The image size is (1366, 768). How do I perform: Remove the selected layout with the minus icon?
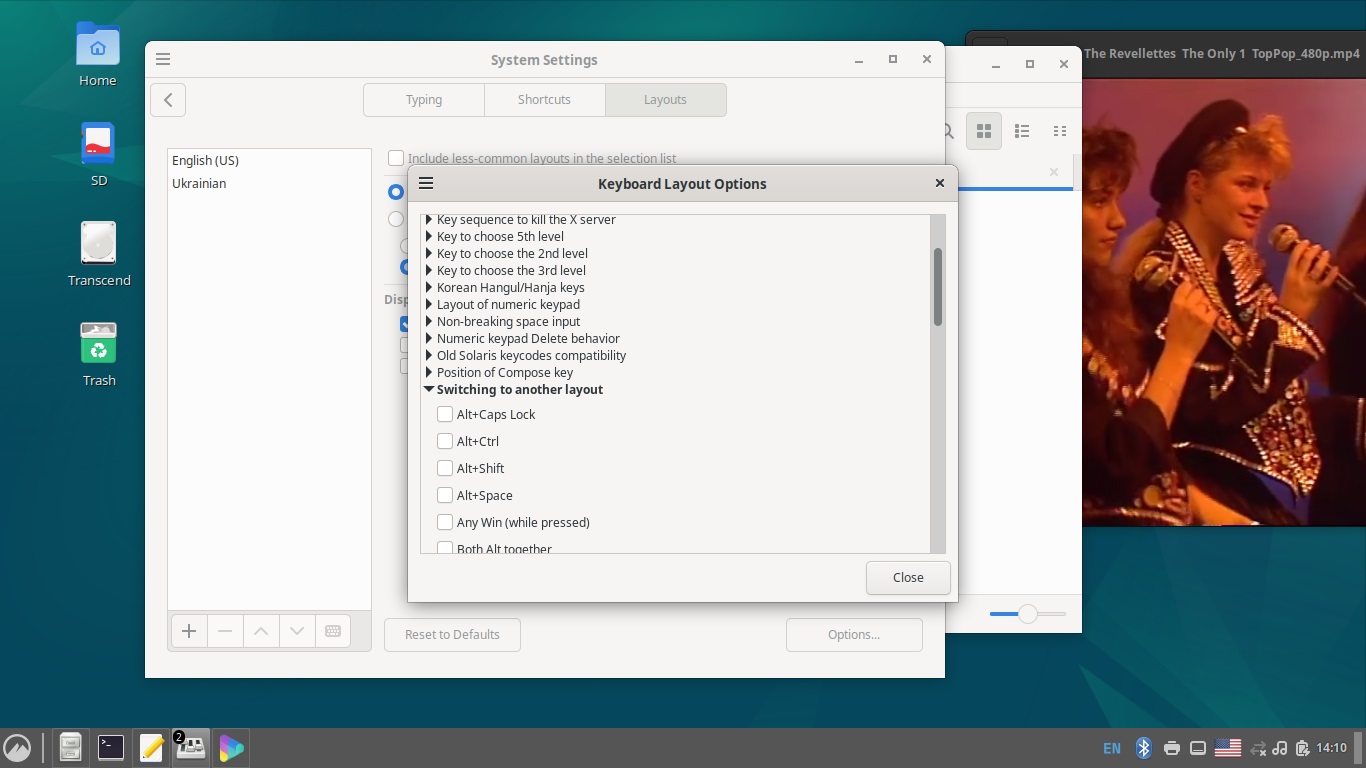coord(225,631)
